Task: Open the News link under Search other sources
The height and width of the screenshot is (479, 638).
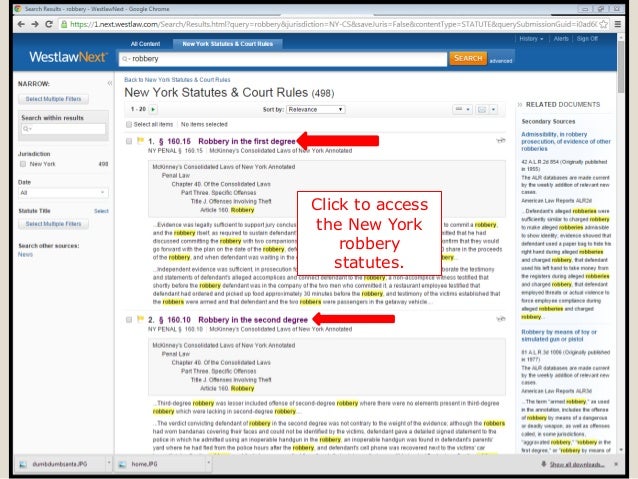Action: (x=25, y=254)
